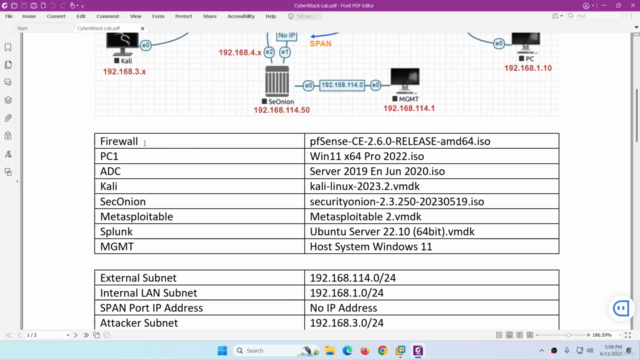Click the previous view icon in status bar
The height and width of the screenshot is (360, 640).
[96, 335]
